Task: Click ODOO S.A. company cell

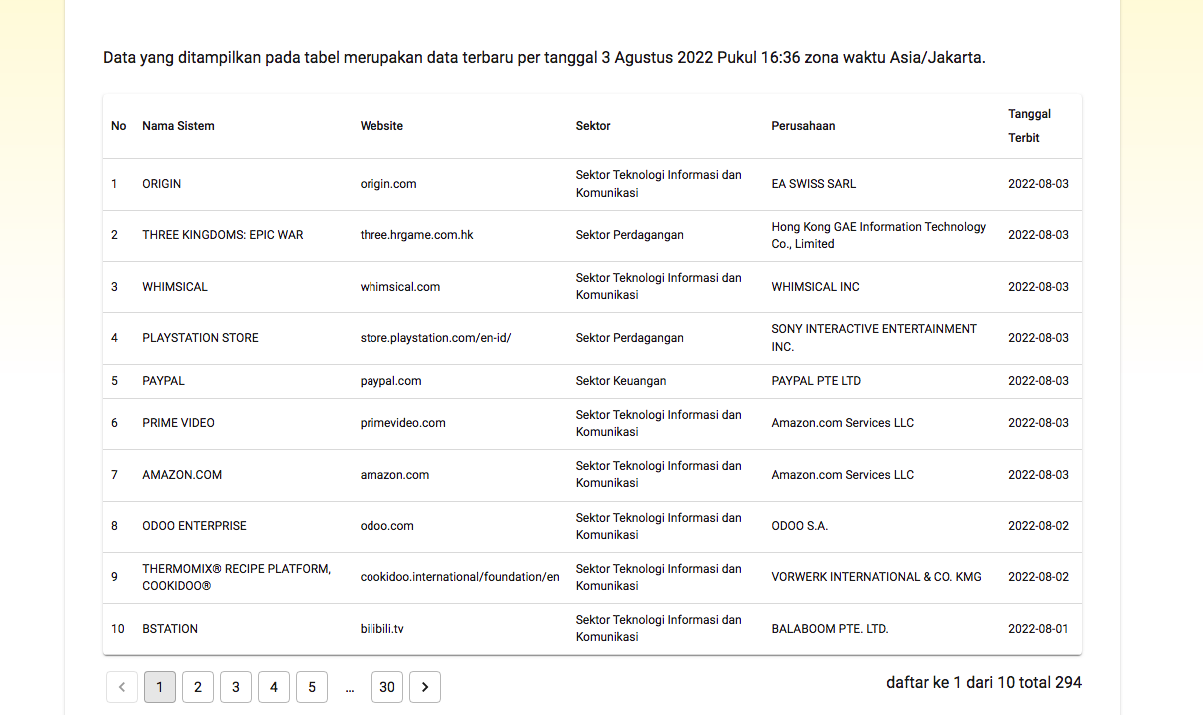Action: (800, 526)
